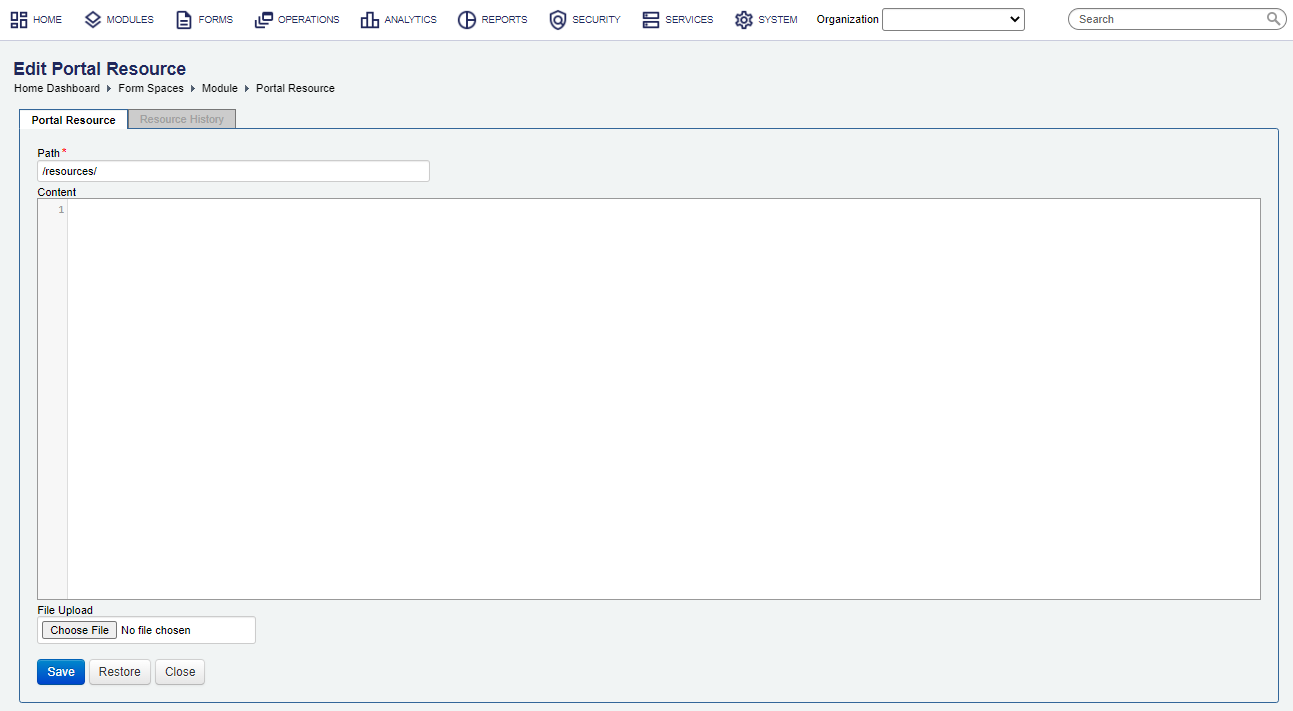Screen dimensions: 1293x711
Task: Click the Analytics bar chart icon
Action: click(x=370, y=20)
